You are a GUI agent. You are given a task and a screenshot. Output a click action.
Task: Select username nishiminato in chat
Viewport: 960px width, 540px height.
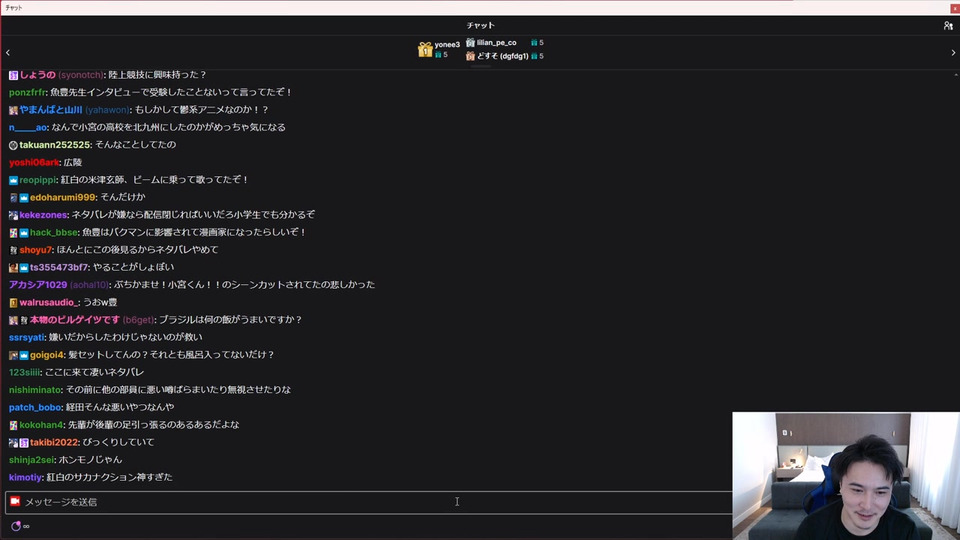point(35,390)
